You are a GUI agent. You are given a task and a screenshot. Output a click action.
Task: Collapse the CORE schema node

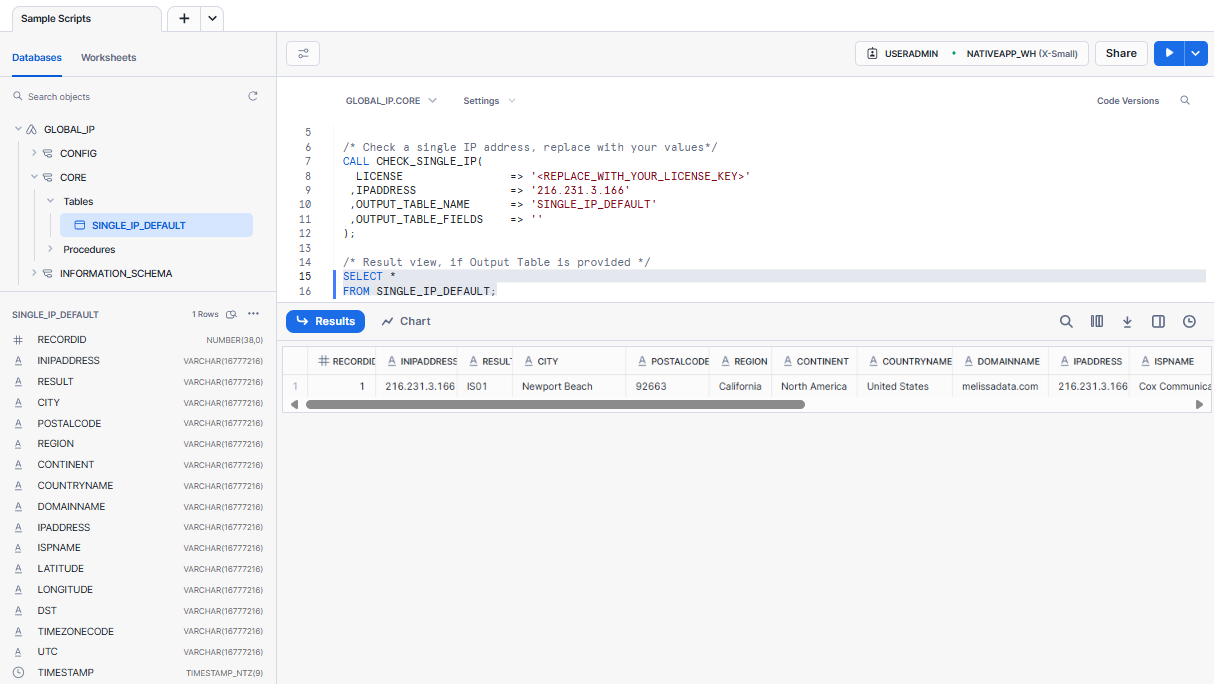point(34,178)
